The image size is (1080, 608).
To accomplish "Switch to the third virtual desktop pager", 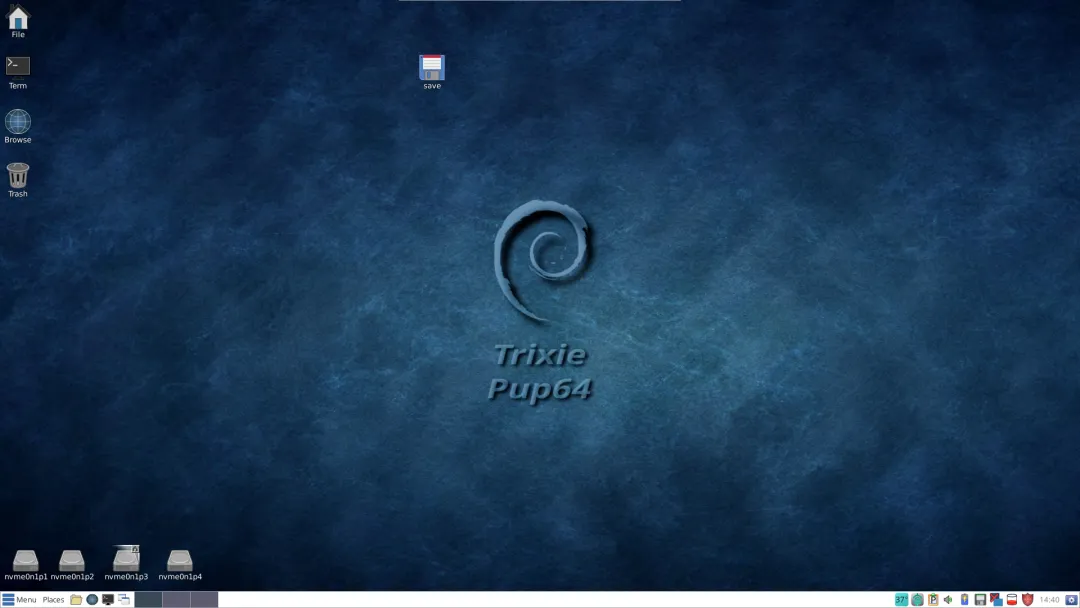I will [205, 600].
